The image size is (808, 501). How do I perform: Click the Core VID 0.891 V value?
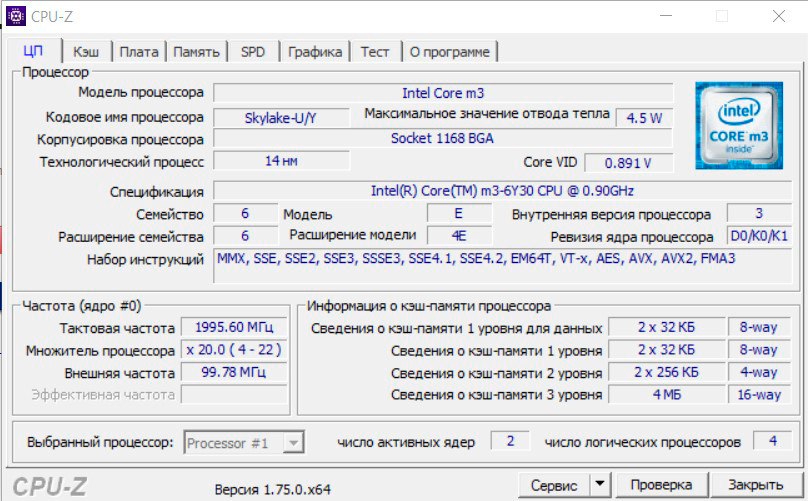click(x=629, y=163)
